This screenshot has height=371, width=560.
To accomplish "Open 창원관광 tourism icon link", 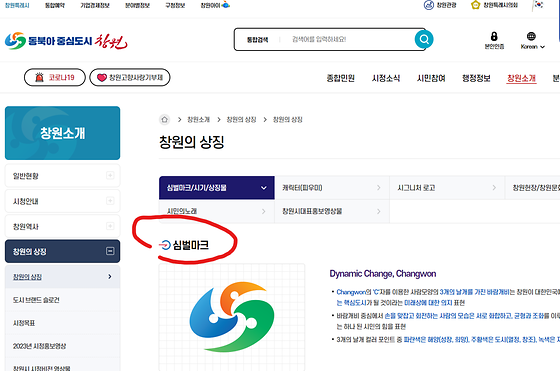I will pyautogui.click(x=440, y=5).
